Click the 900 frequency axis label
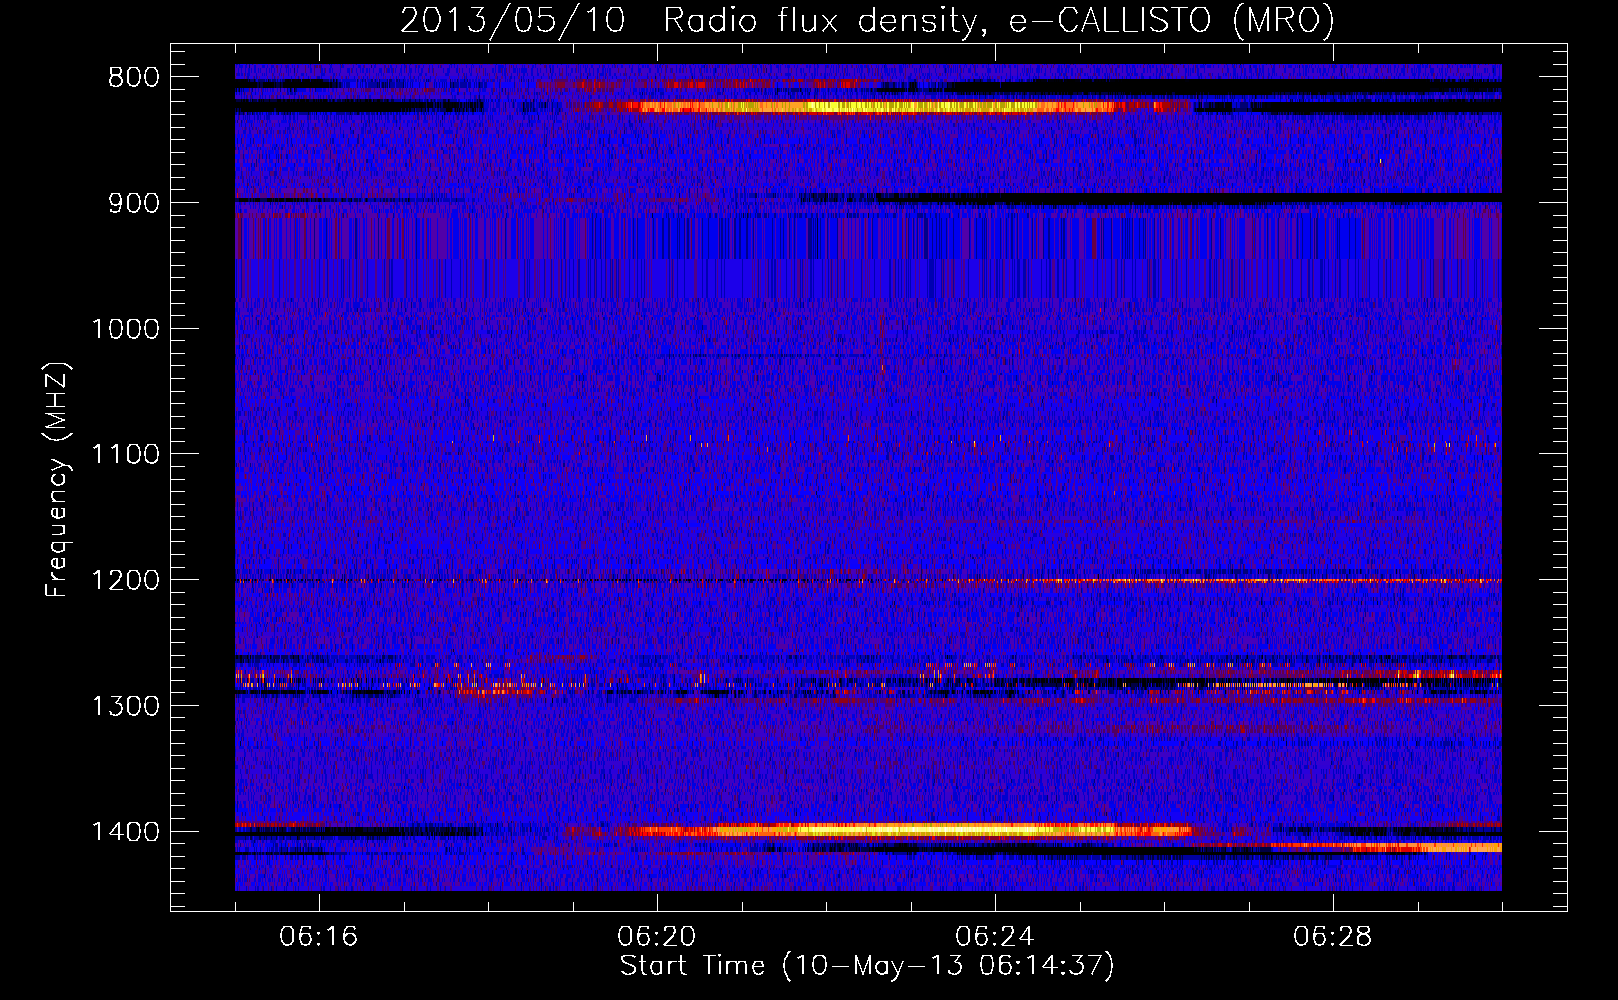The width and height of the screenshot is (1618, 1000). [x=134, y=203]
